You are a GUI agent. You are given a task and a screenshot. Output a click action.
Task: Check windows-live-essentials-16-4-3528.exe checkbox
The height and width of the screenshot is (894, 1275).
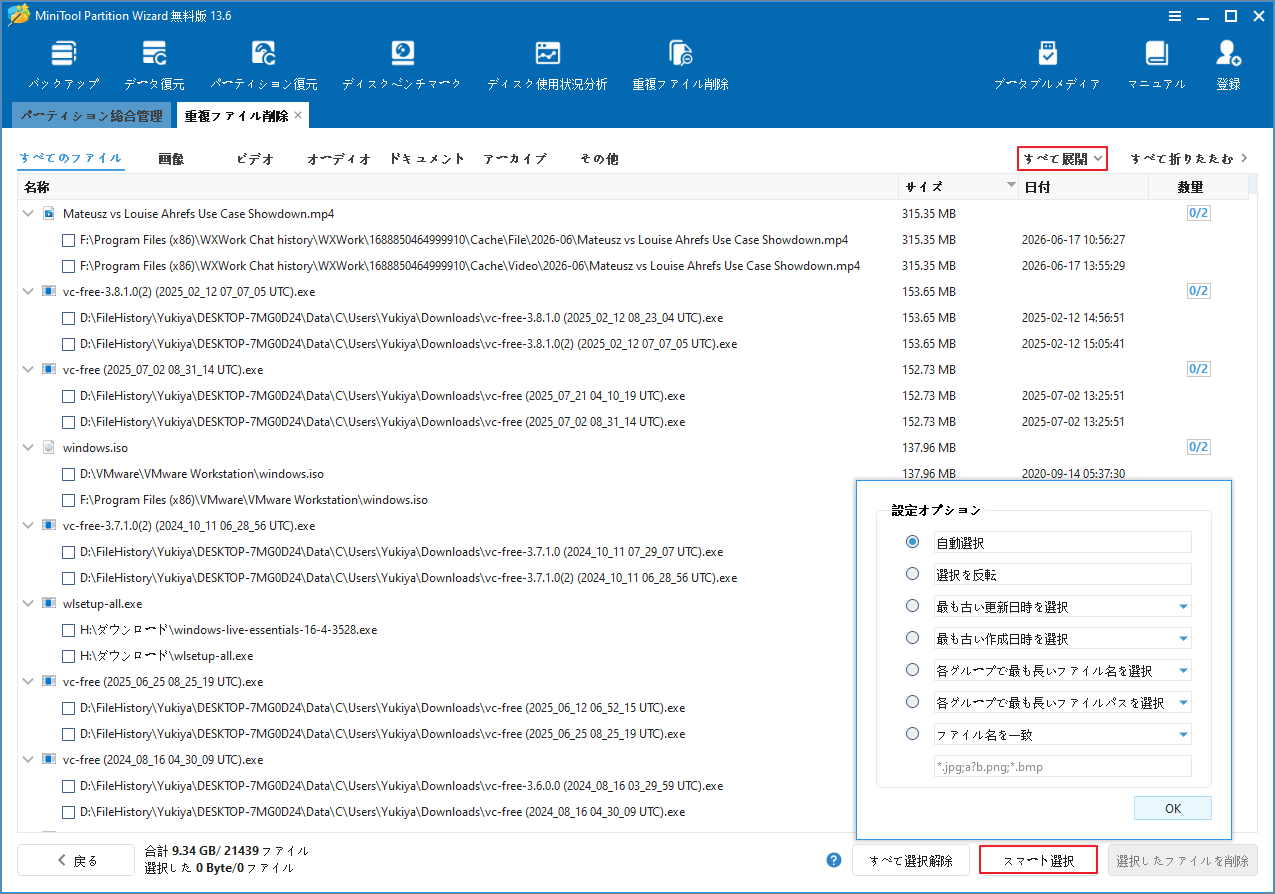(x=68, y=630)
